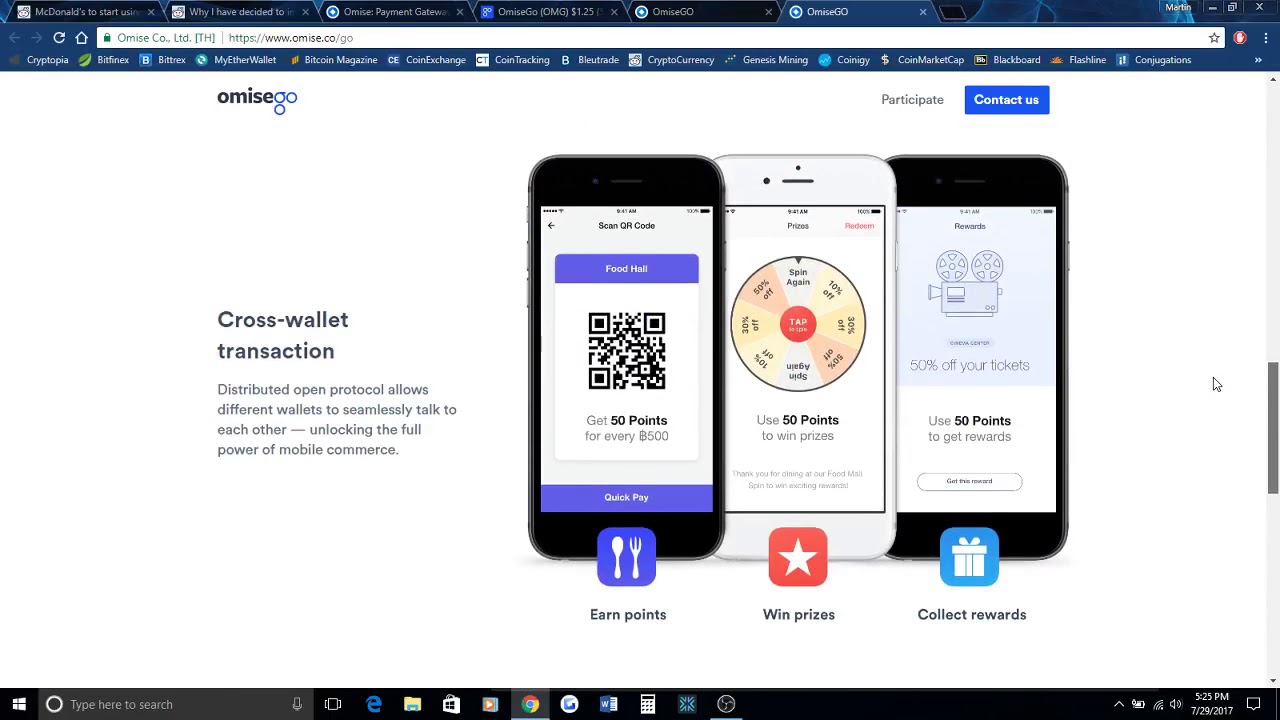Open Microsoft Word from the taskbar
Image resolution: width=1280 pixels, height=720 pixels.
pyautogui.click(x=608, y=704)
